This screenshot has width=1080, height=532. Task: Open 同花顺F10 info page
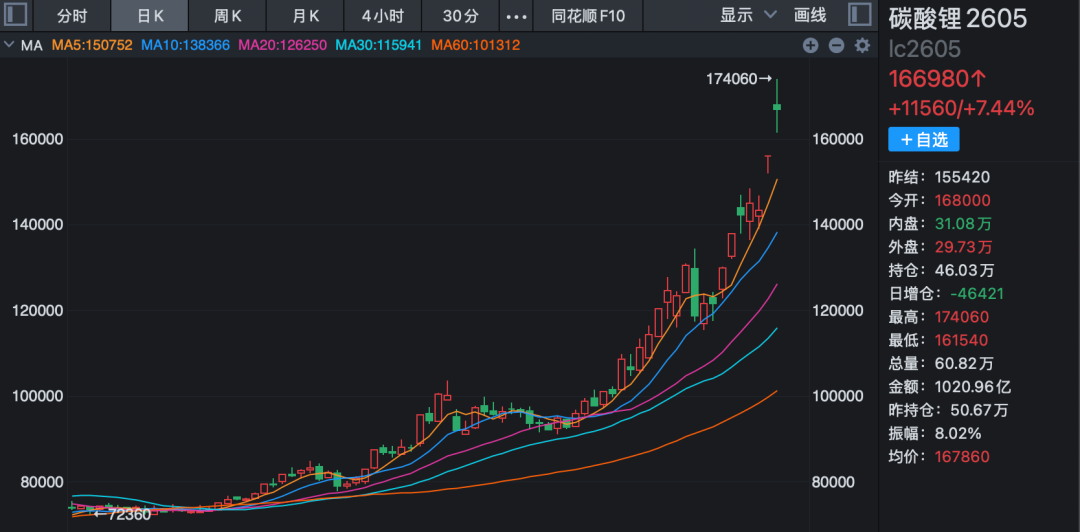tap(588, 15)
